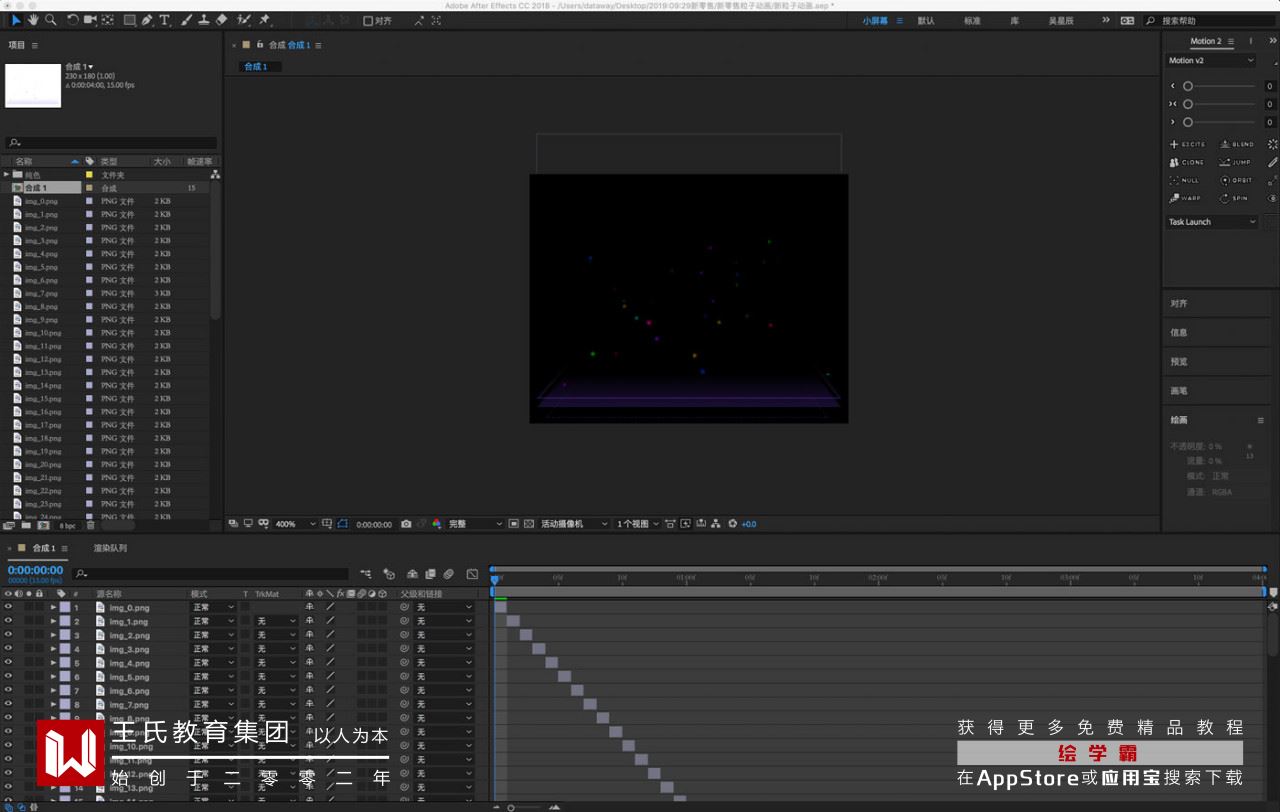Image resolution: width=1280 pixels, height=812 pixels.
Task: Select the Brush tool
Action: pyautogui.click(x=186, y=20)
